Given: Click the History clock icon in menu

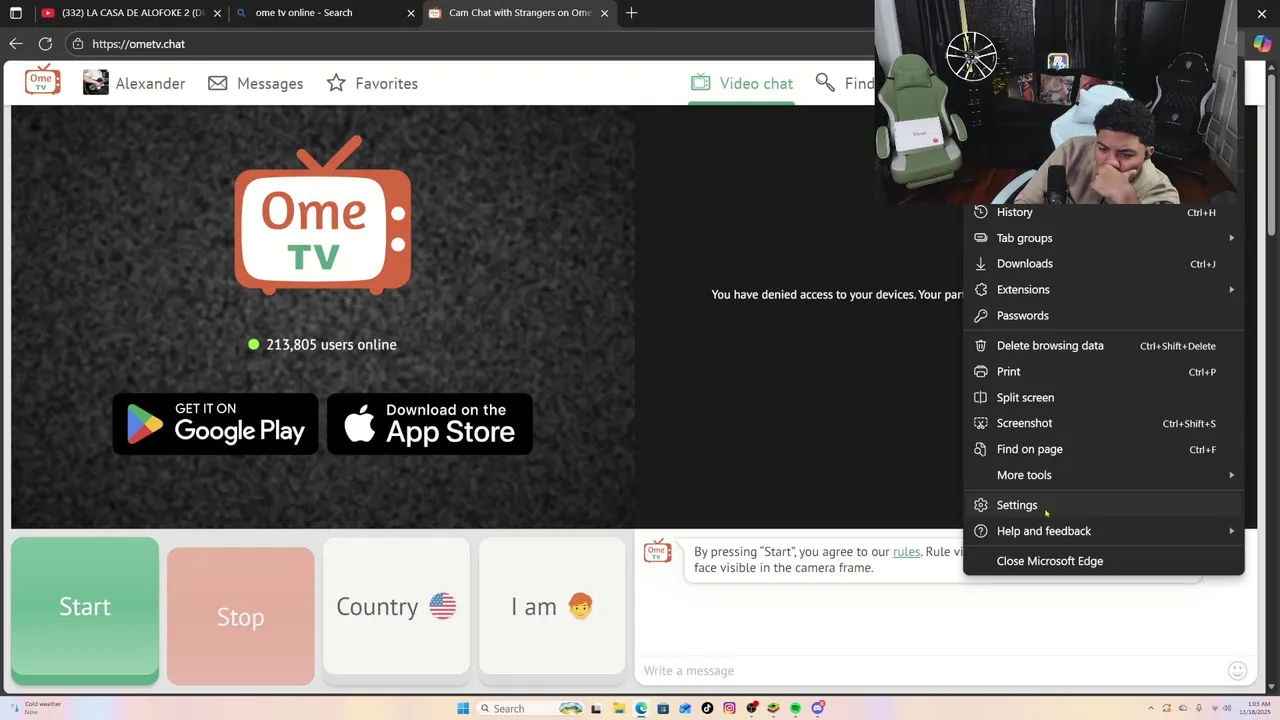Looking at the screenshot, I should 980,212.
